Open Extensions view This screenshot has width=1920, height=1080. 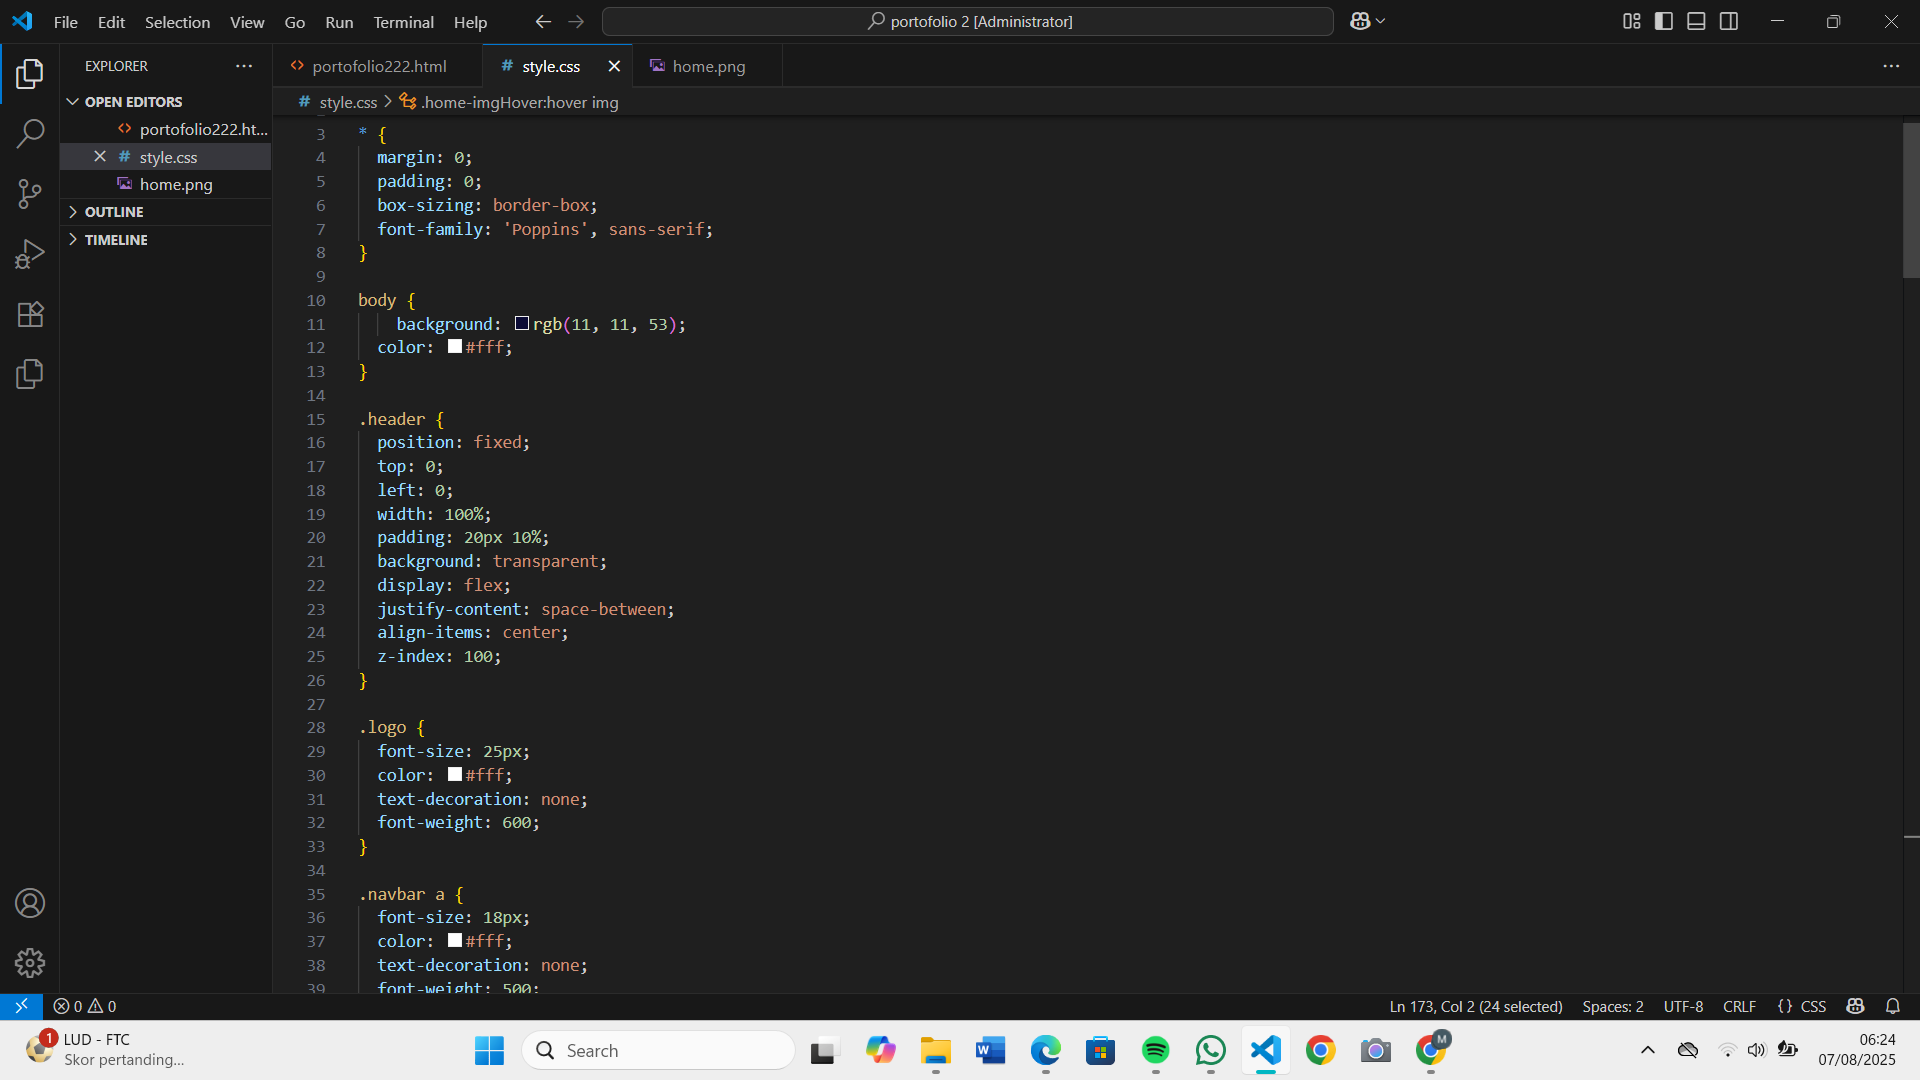30,314
